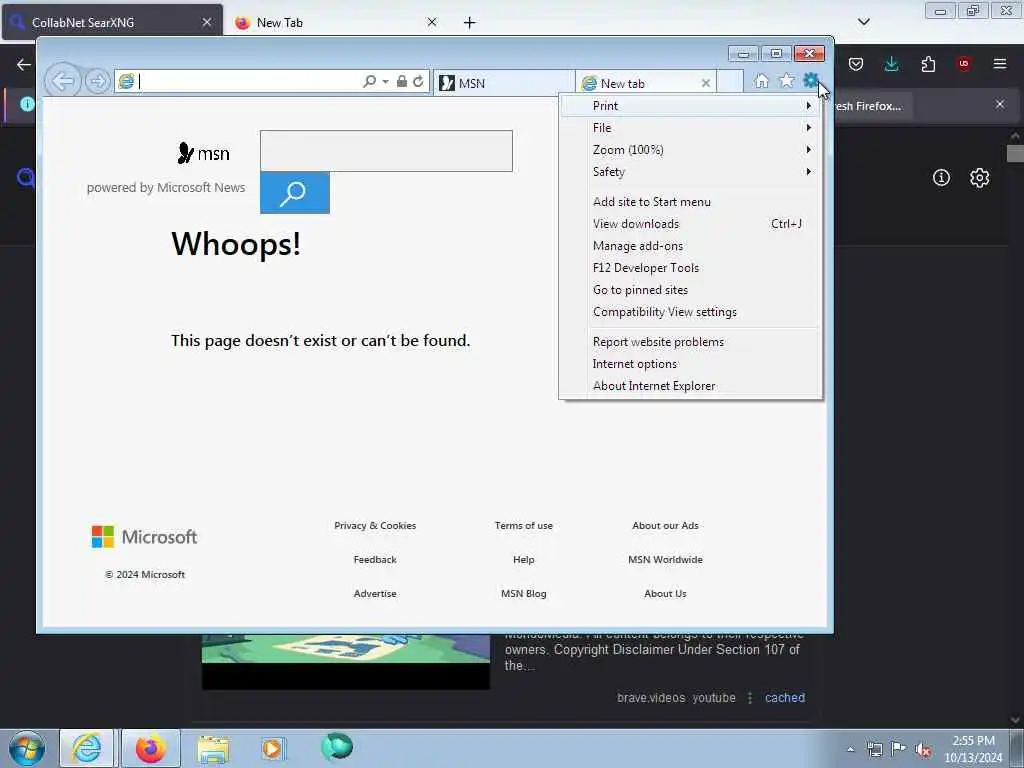Viewport: 1024px width, 768px height.
Task: Launch F12 Developer Tools
Action: point(691,268)
